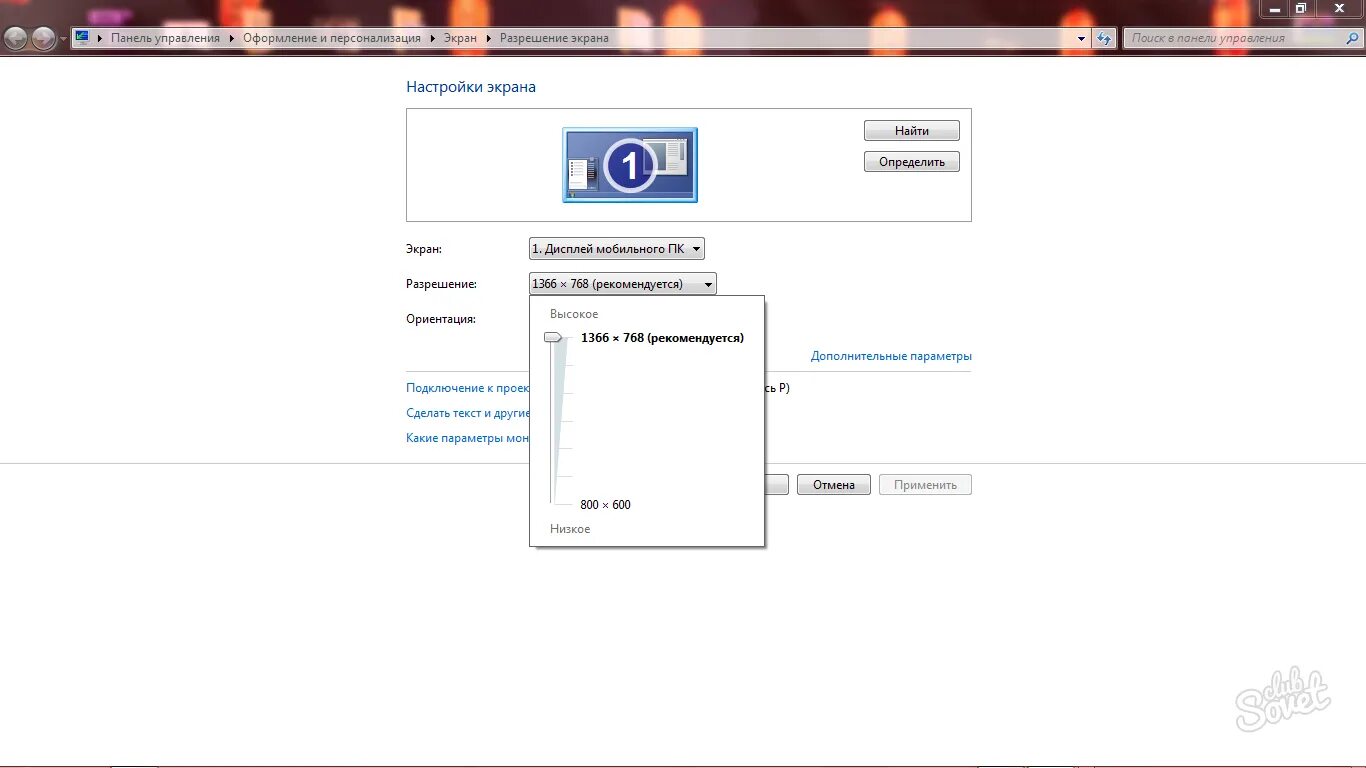This screenshot has width=1366, height=768.
Task: Open breadcrumb arrow after Экран
Action: click(489, 38)
